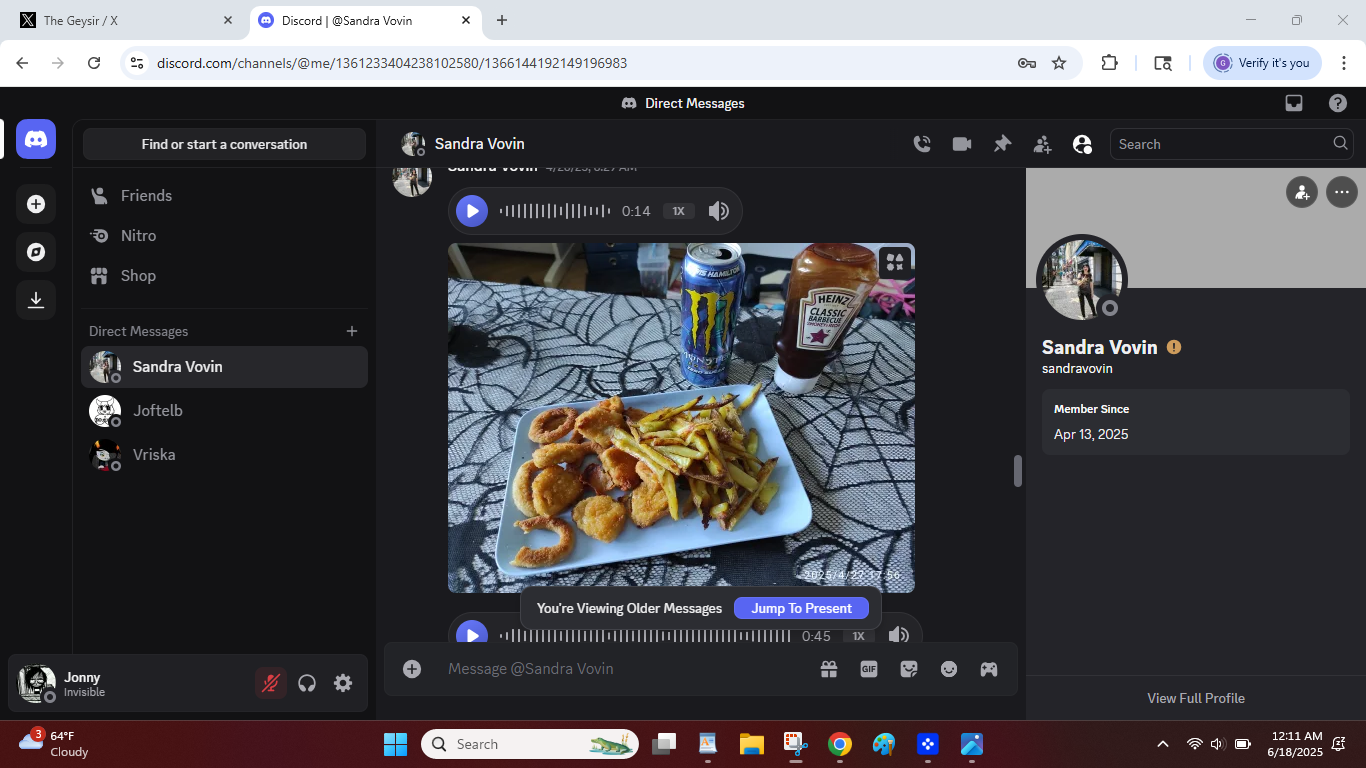Viewport: 1366px width, 768px height.
Task: Open attachment upload plus button
Action: click(x=412, y=669)
